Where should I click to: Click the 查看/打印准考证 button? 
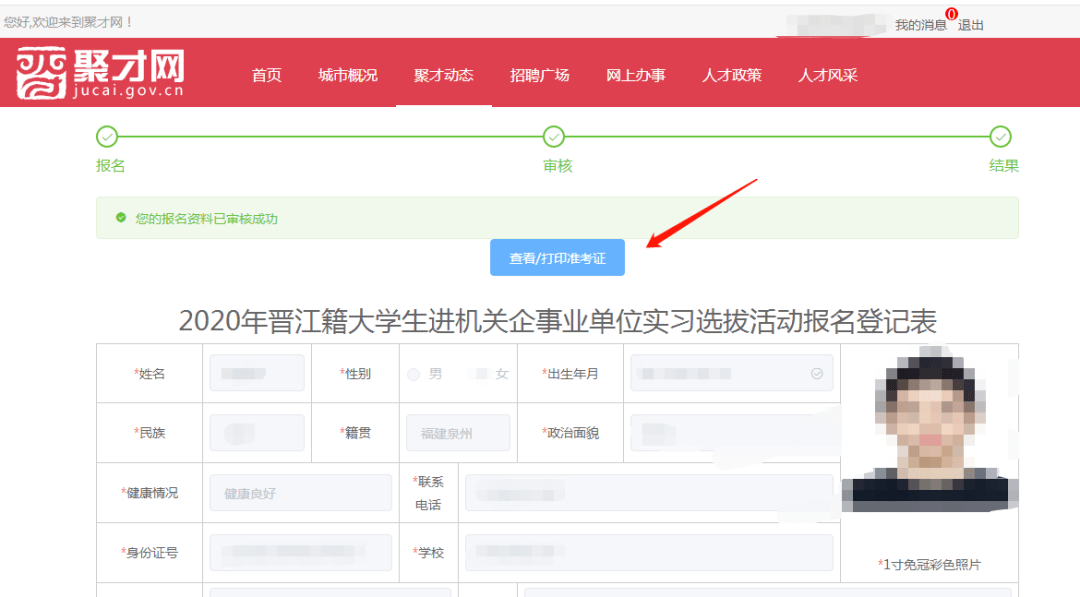coord(557,258)
